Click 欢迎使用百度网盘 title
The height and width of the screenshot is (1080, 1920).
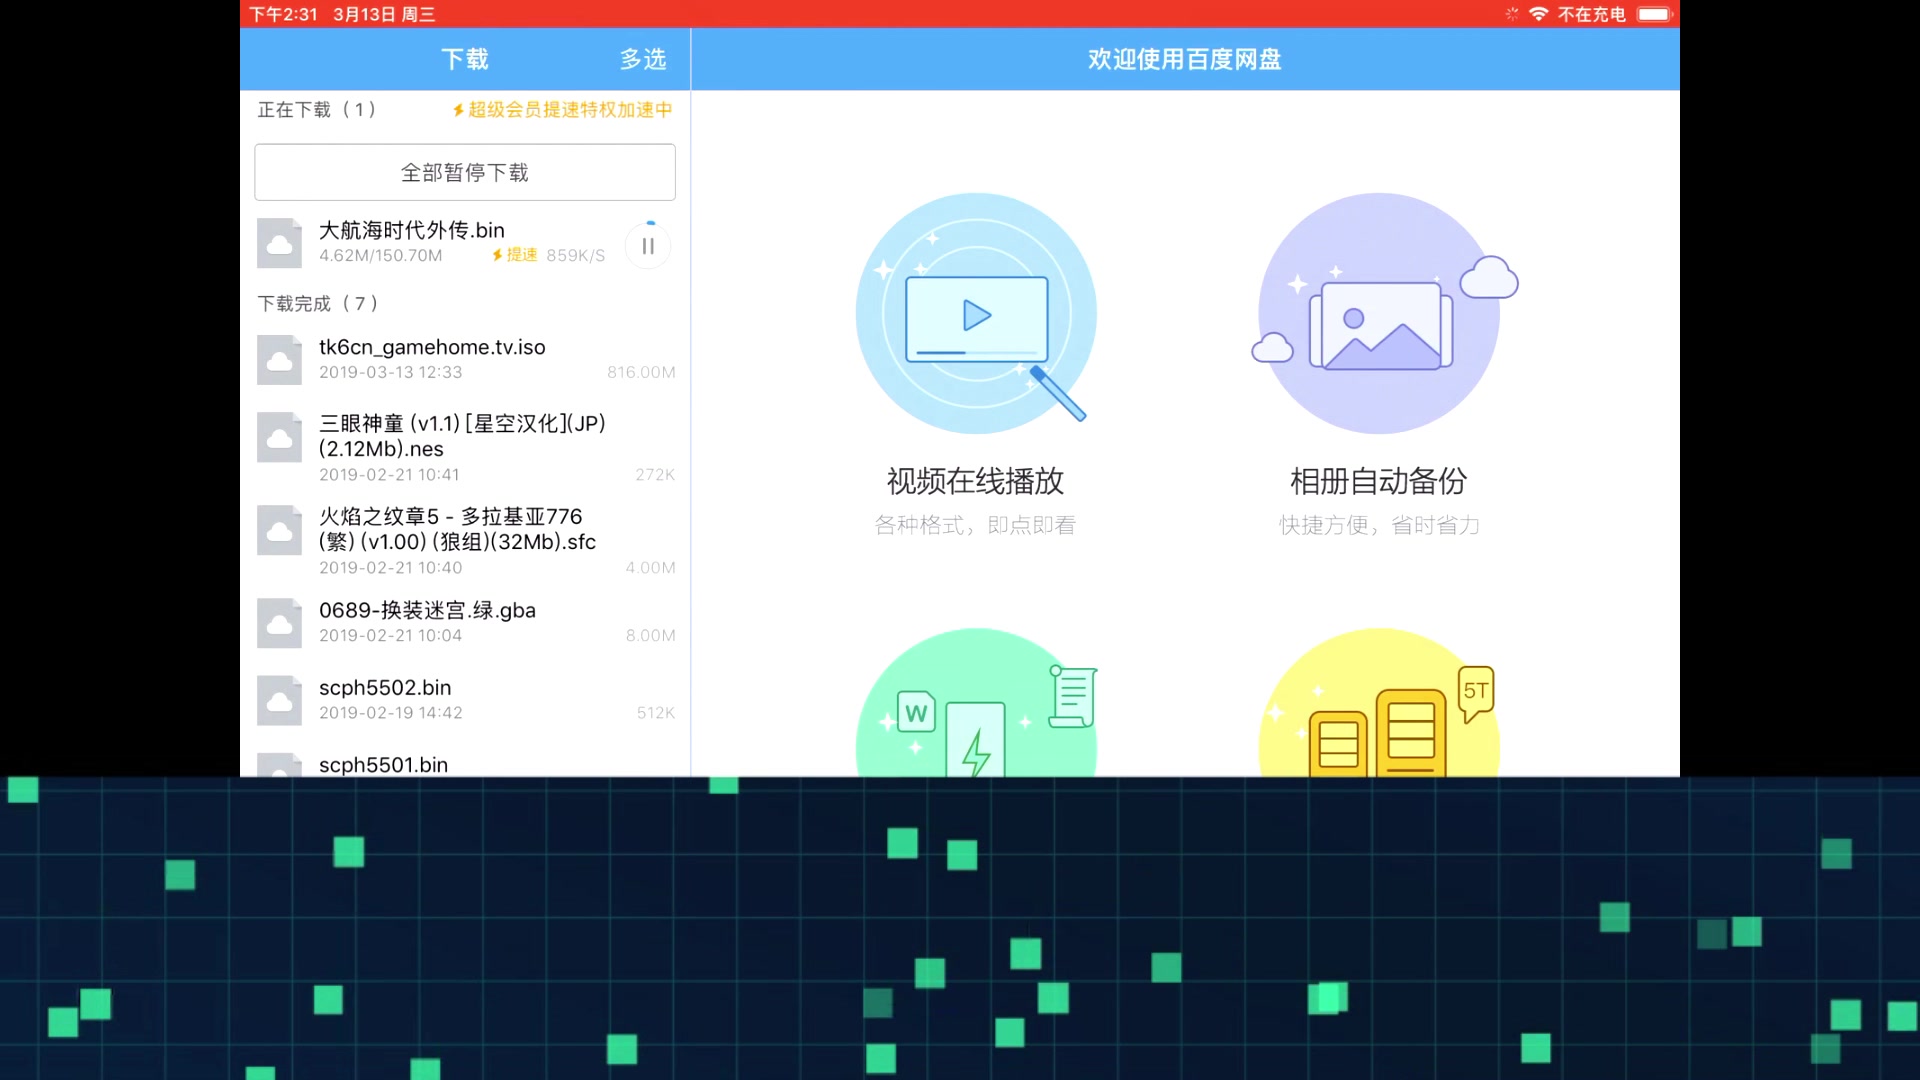tap(1185, 59)
